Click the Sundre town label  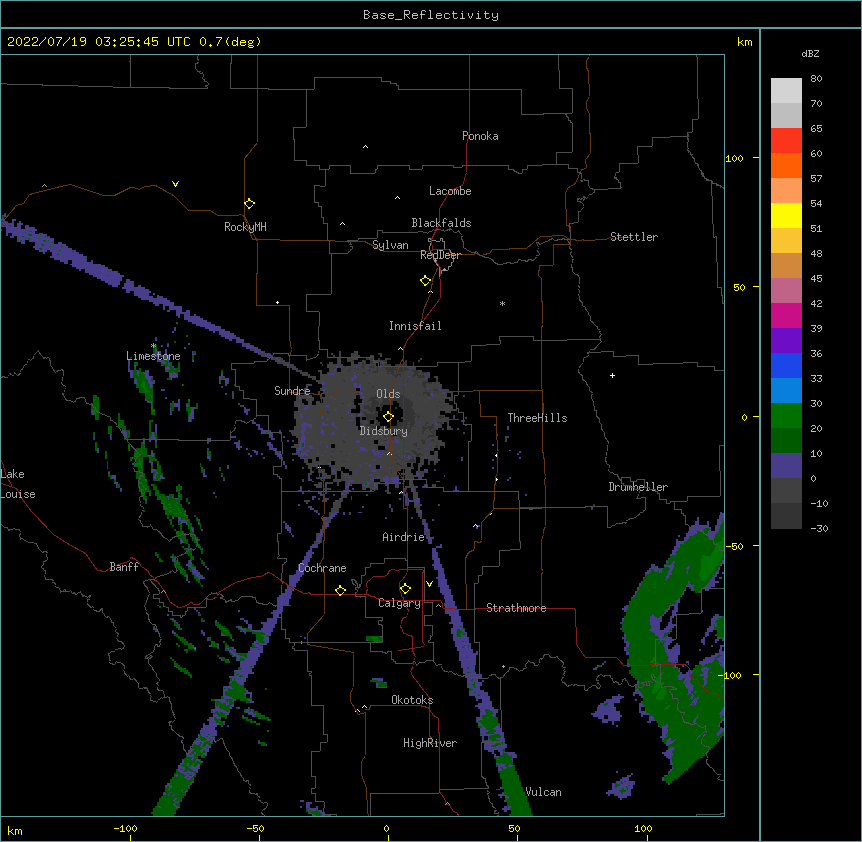pyautogui.click(x=292, y=391)
